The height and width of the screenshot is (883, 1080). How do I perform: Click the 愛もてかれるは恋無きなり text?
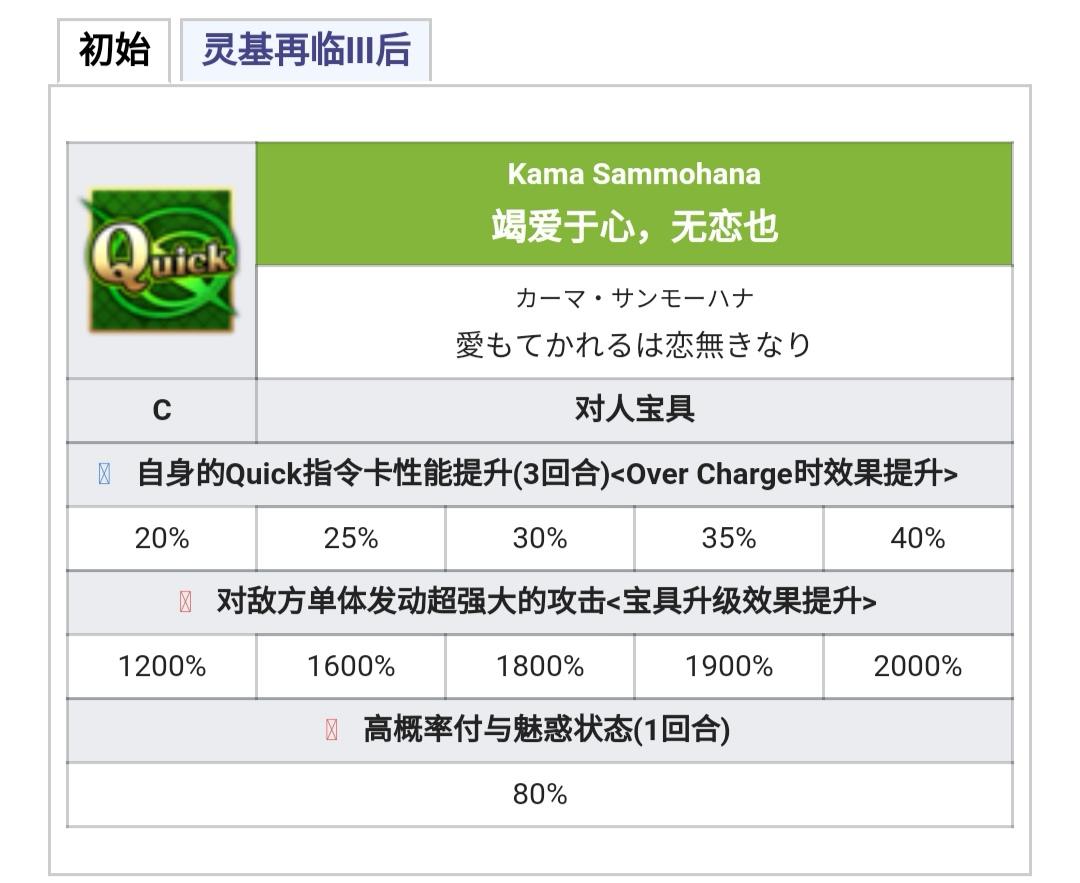click(634, 344)
